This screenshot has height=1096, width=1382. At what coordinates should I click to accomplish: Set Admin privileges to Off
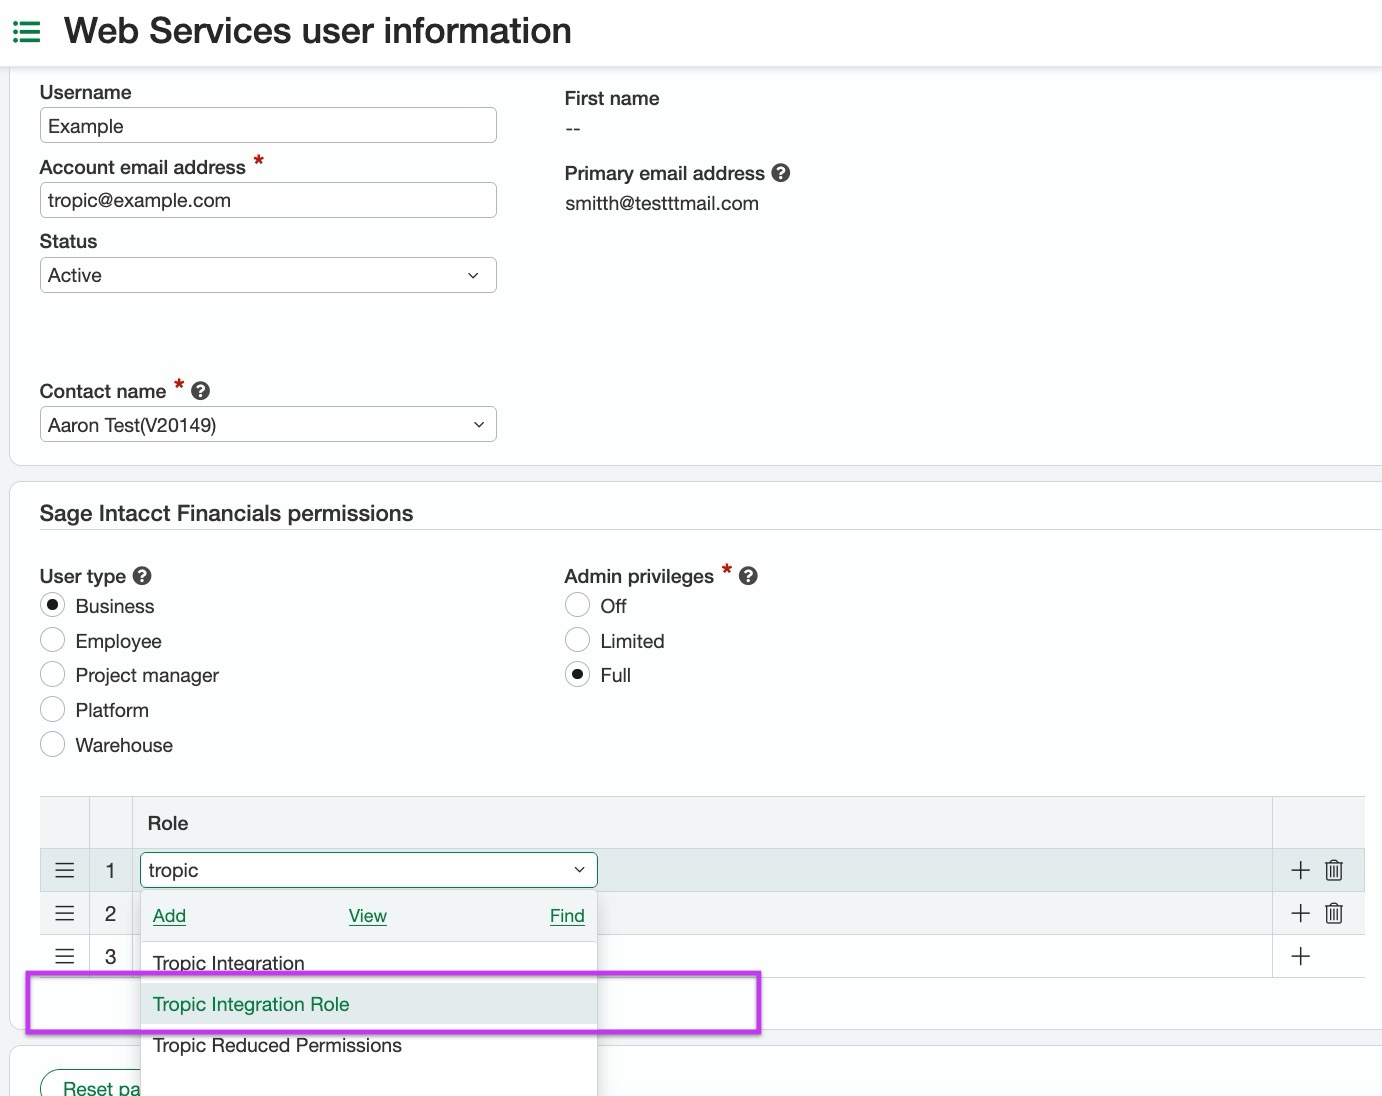coord(577,605)
